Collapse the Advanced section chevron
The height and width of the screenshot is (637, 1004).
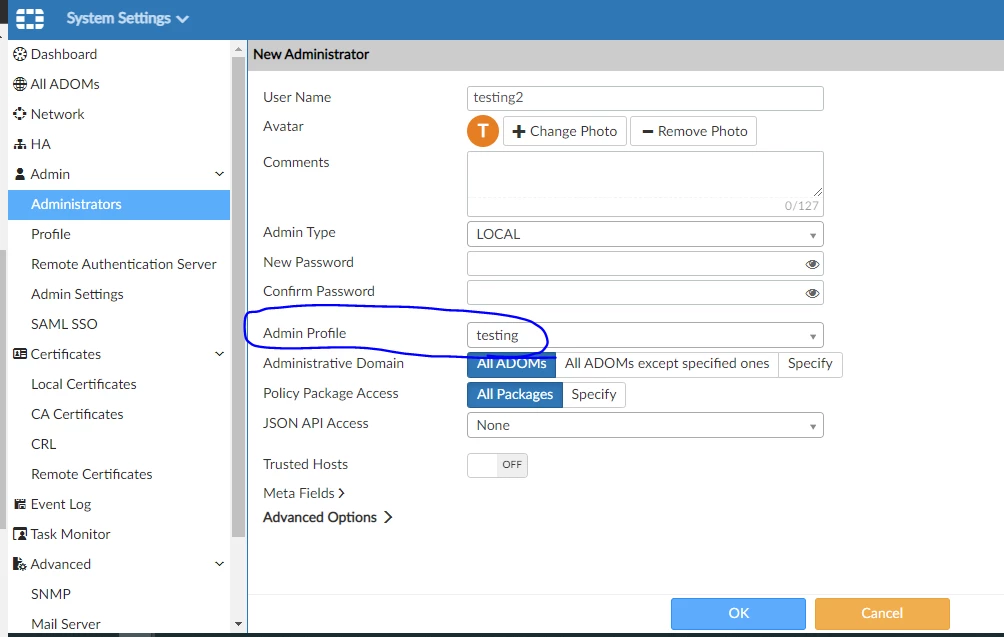click(x=219, y=564)
